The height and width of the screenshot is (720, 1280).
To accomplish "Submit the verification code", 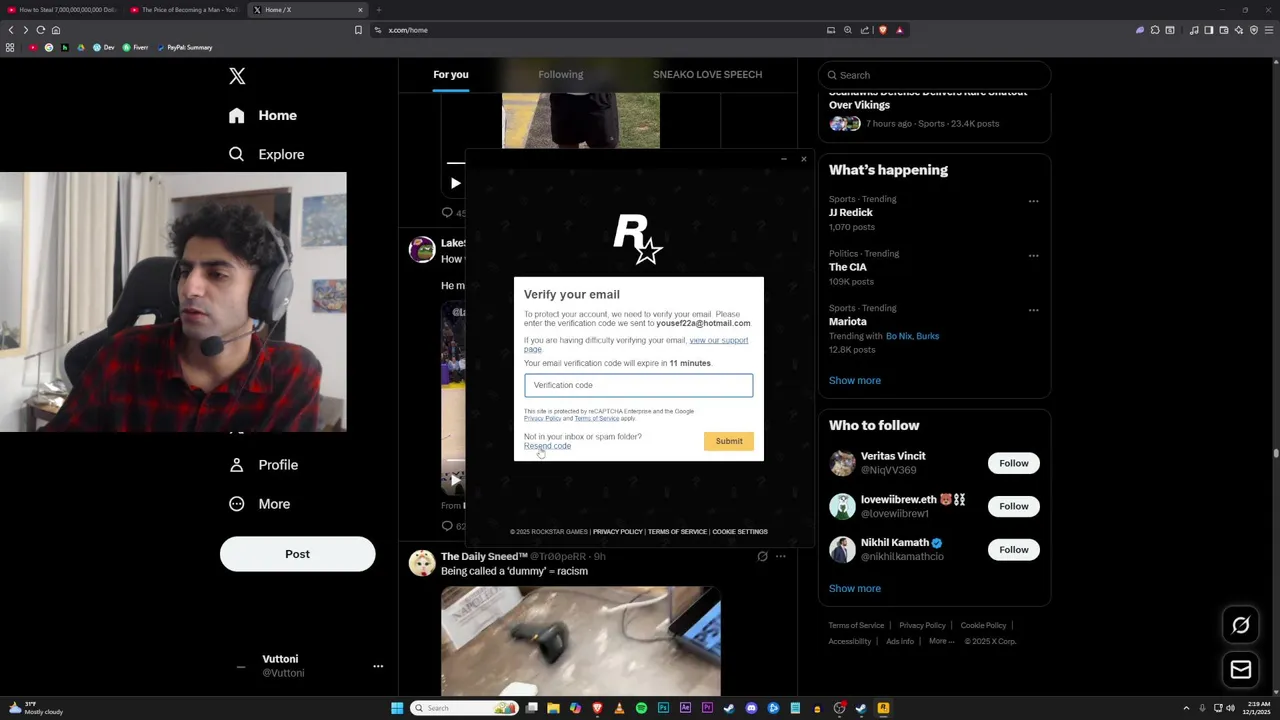I will click(x=729, y=441).
